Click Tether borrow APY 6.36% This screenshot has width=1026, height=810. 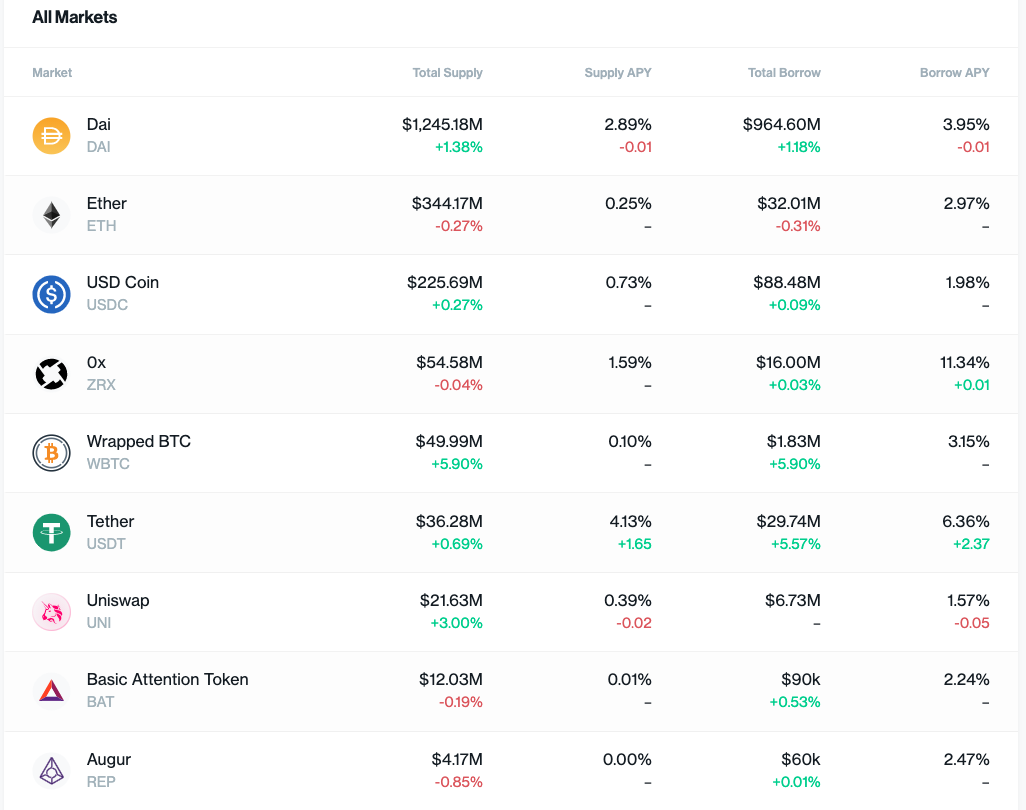click(966, 521)
